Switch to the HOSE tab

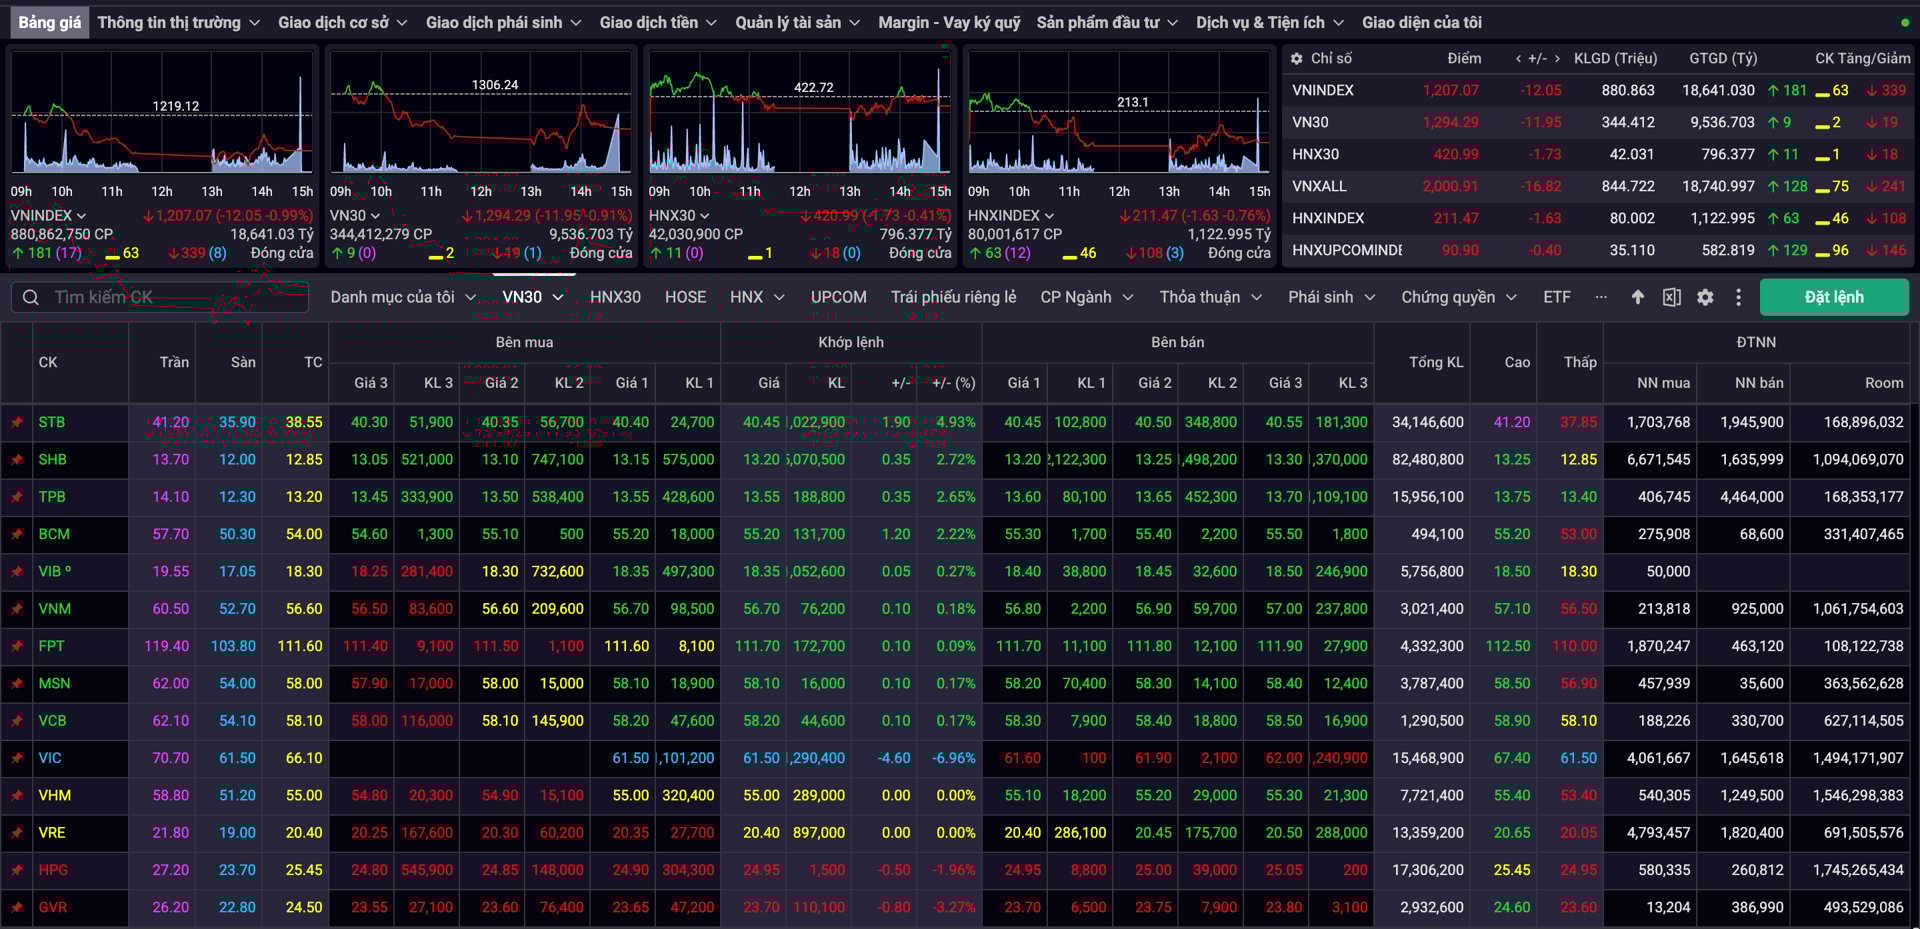click(685, 297)
